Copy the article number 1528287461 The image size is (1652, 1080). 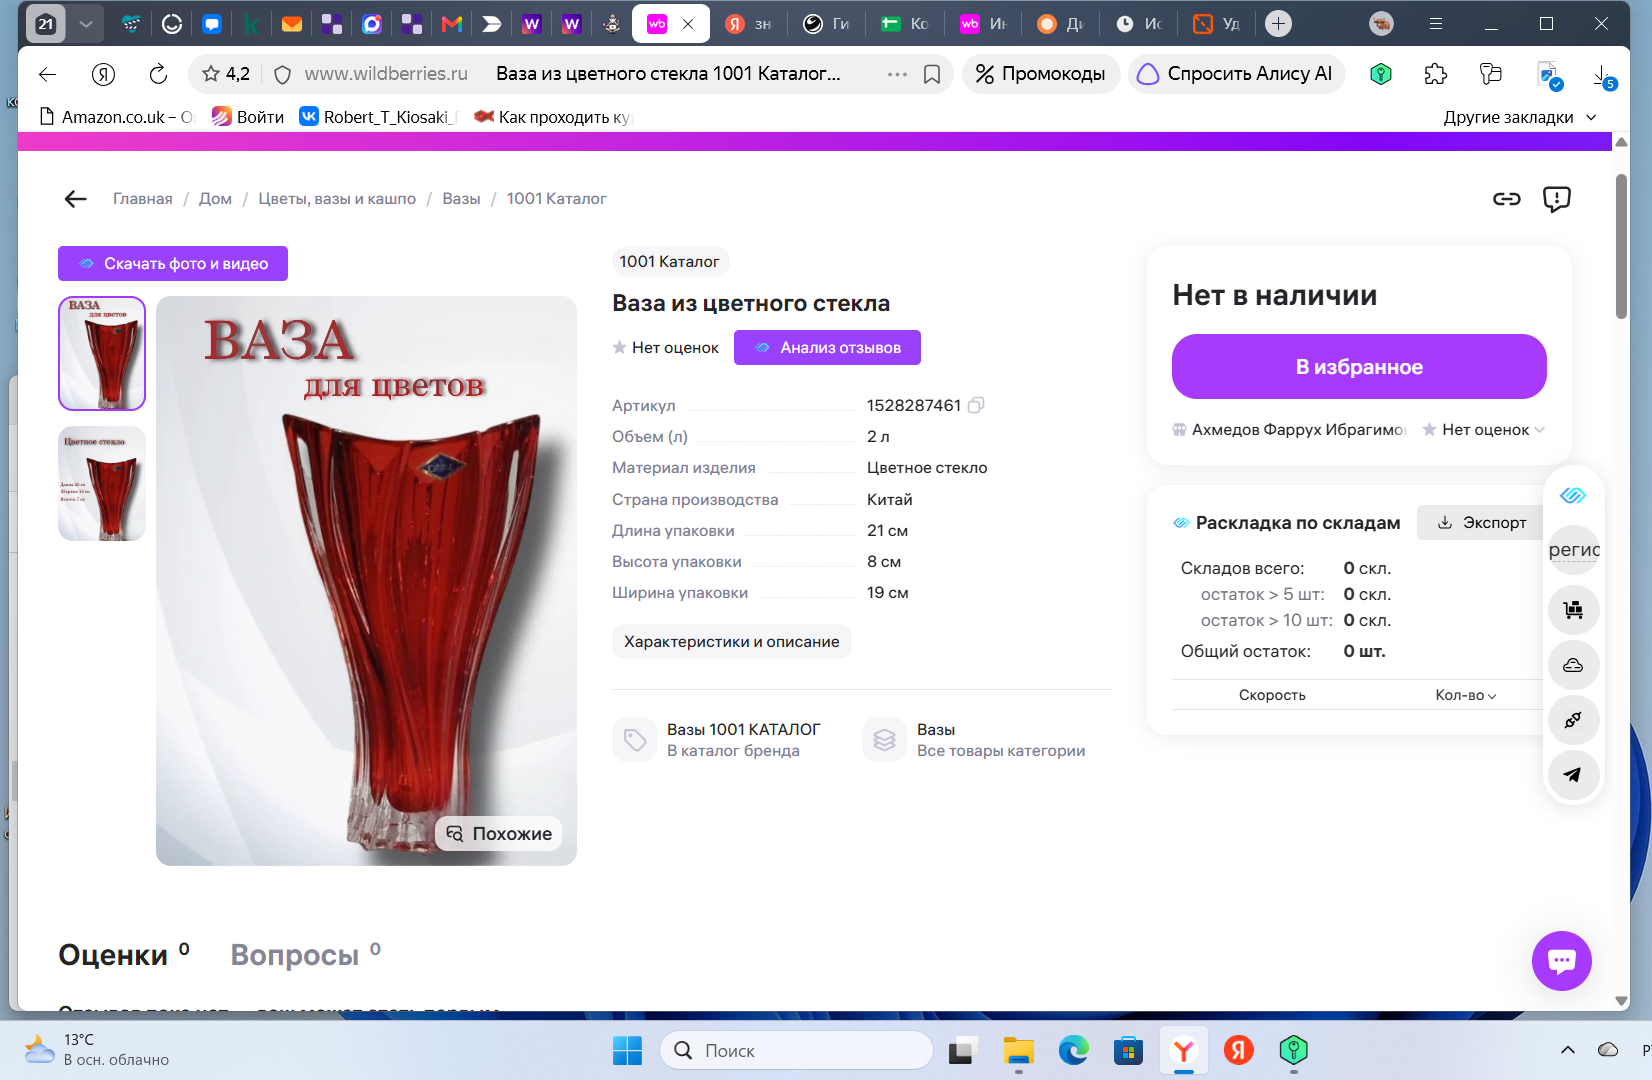[976, 405]
